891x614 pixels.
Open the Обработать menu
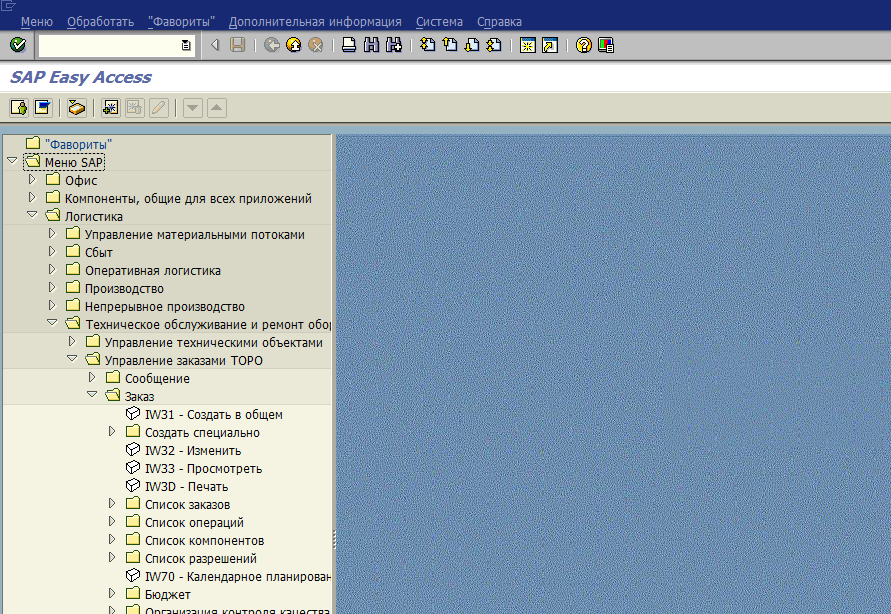click(x=101, y=22)
